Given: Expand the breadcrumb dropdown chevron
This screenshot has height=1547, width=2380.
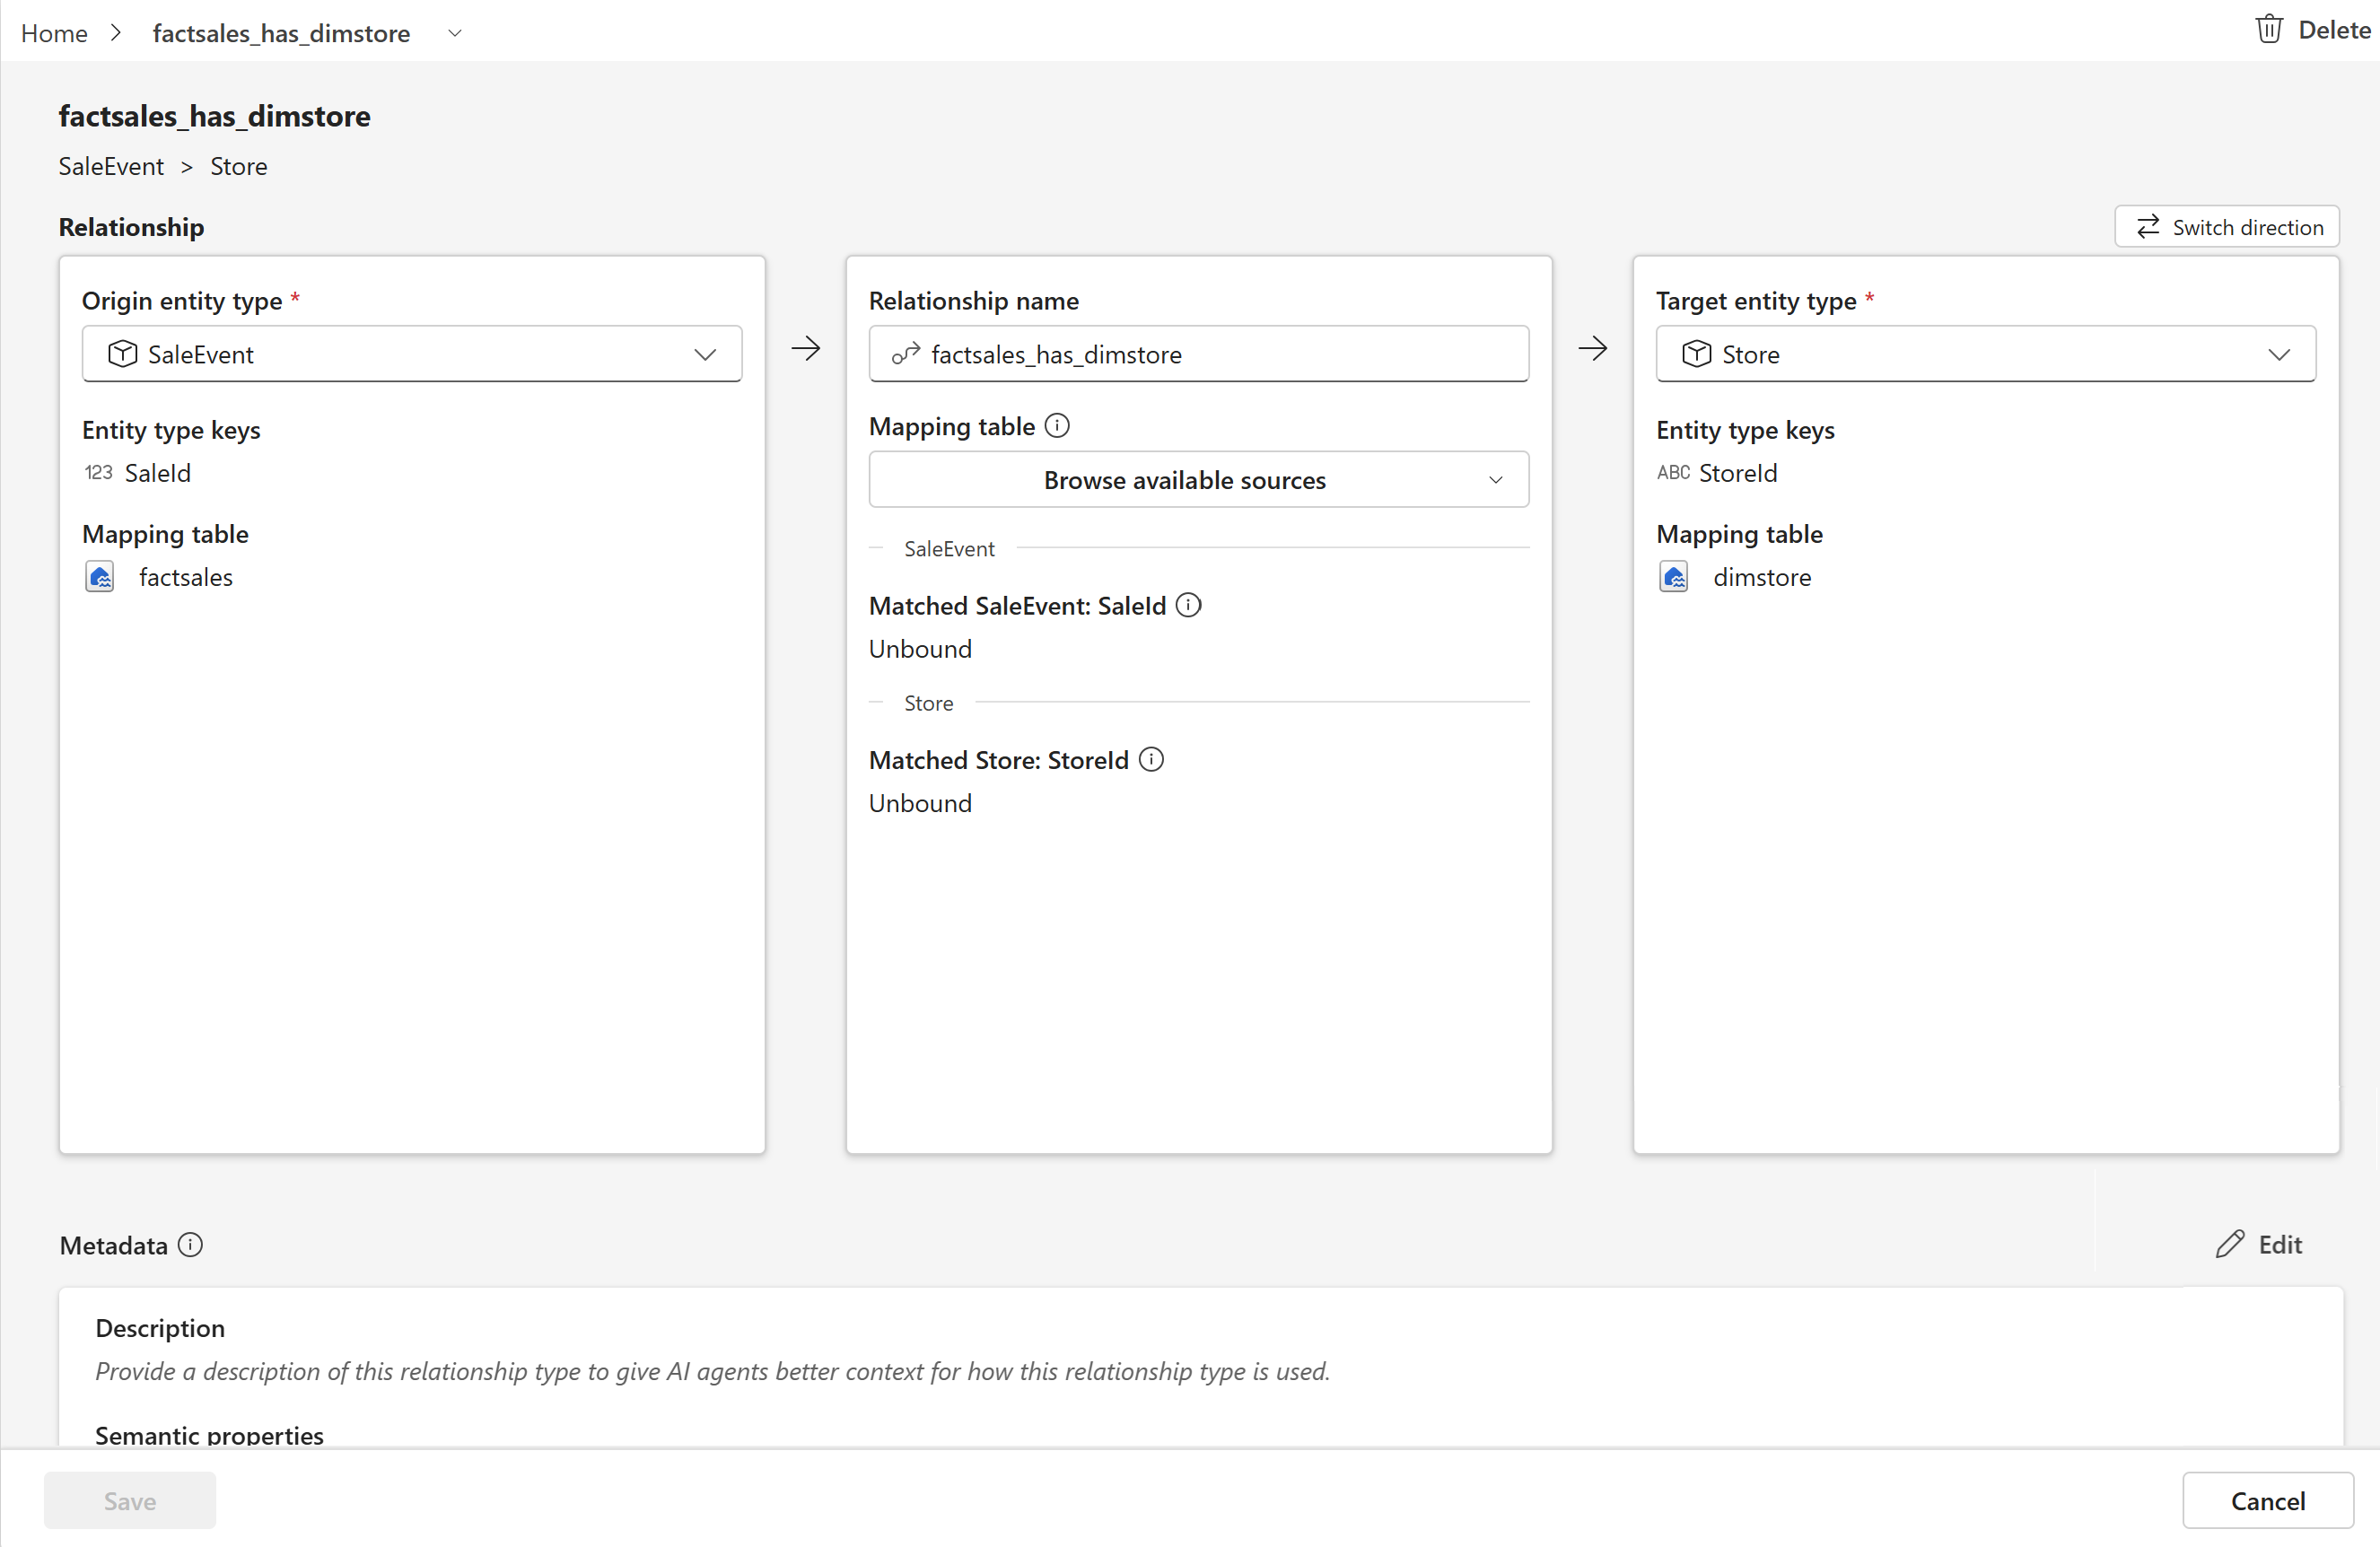Looking at the screenshot, I should [x=455, y=33].
